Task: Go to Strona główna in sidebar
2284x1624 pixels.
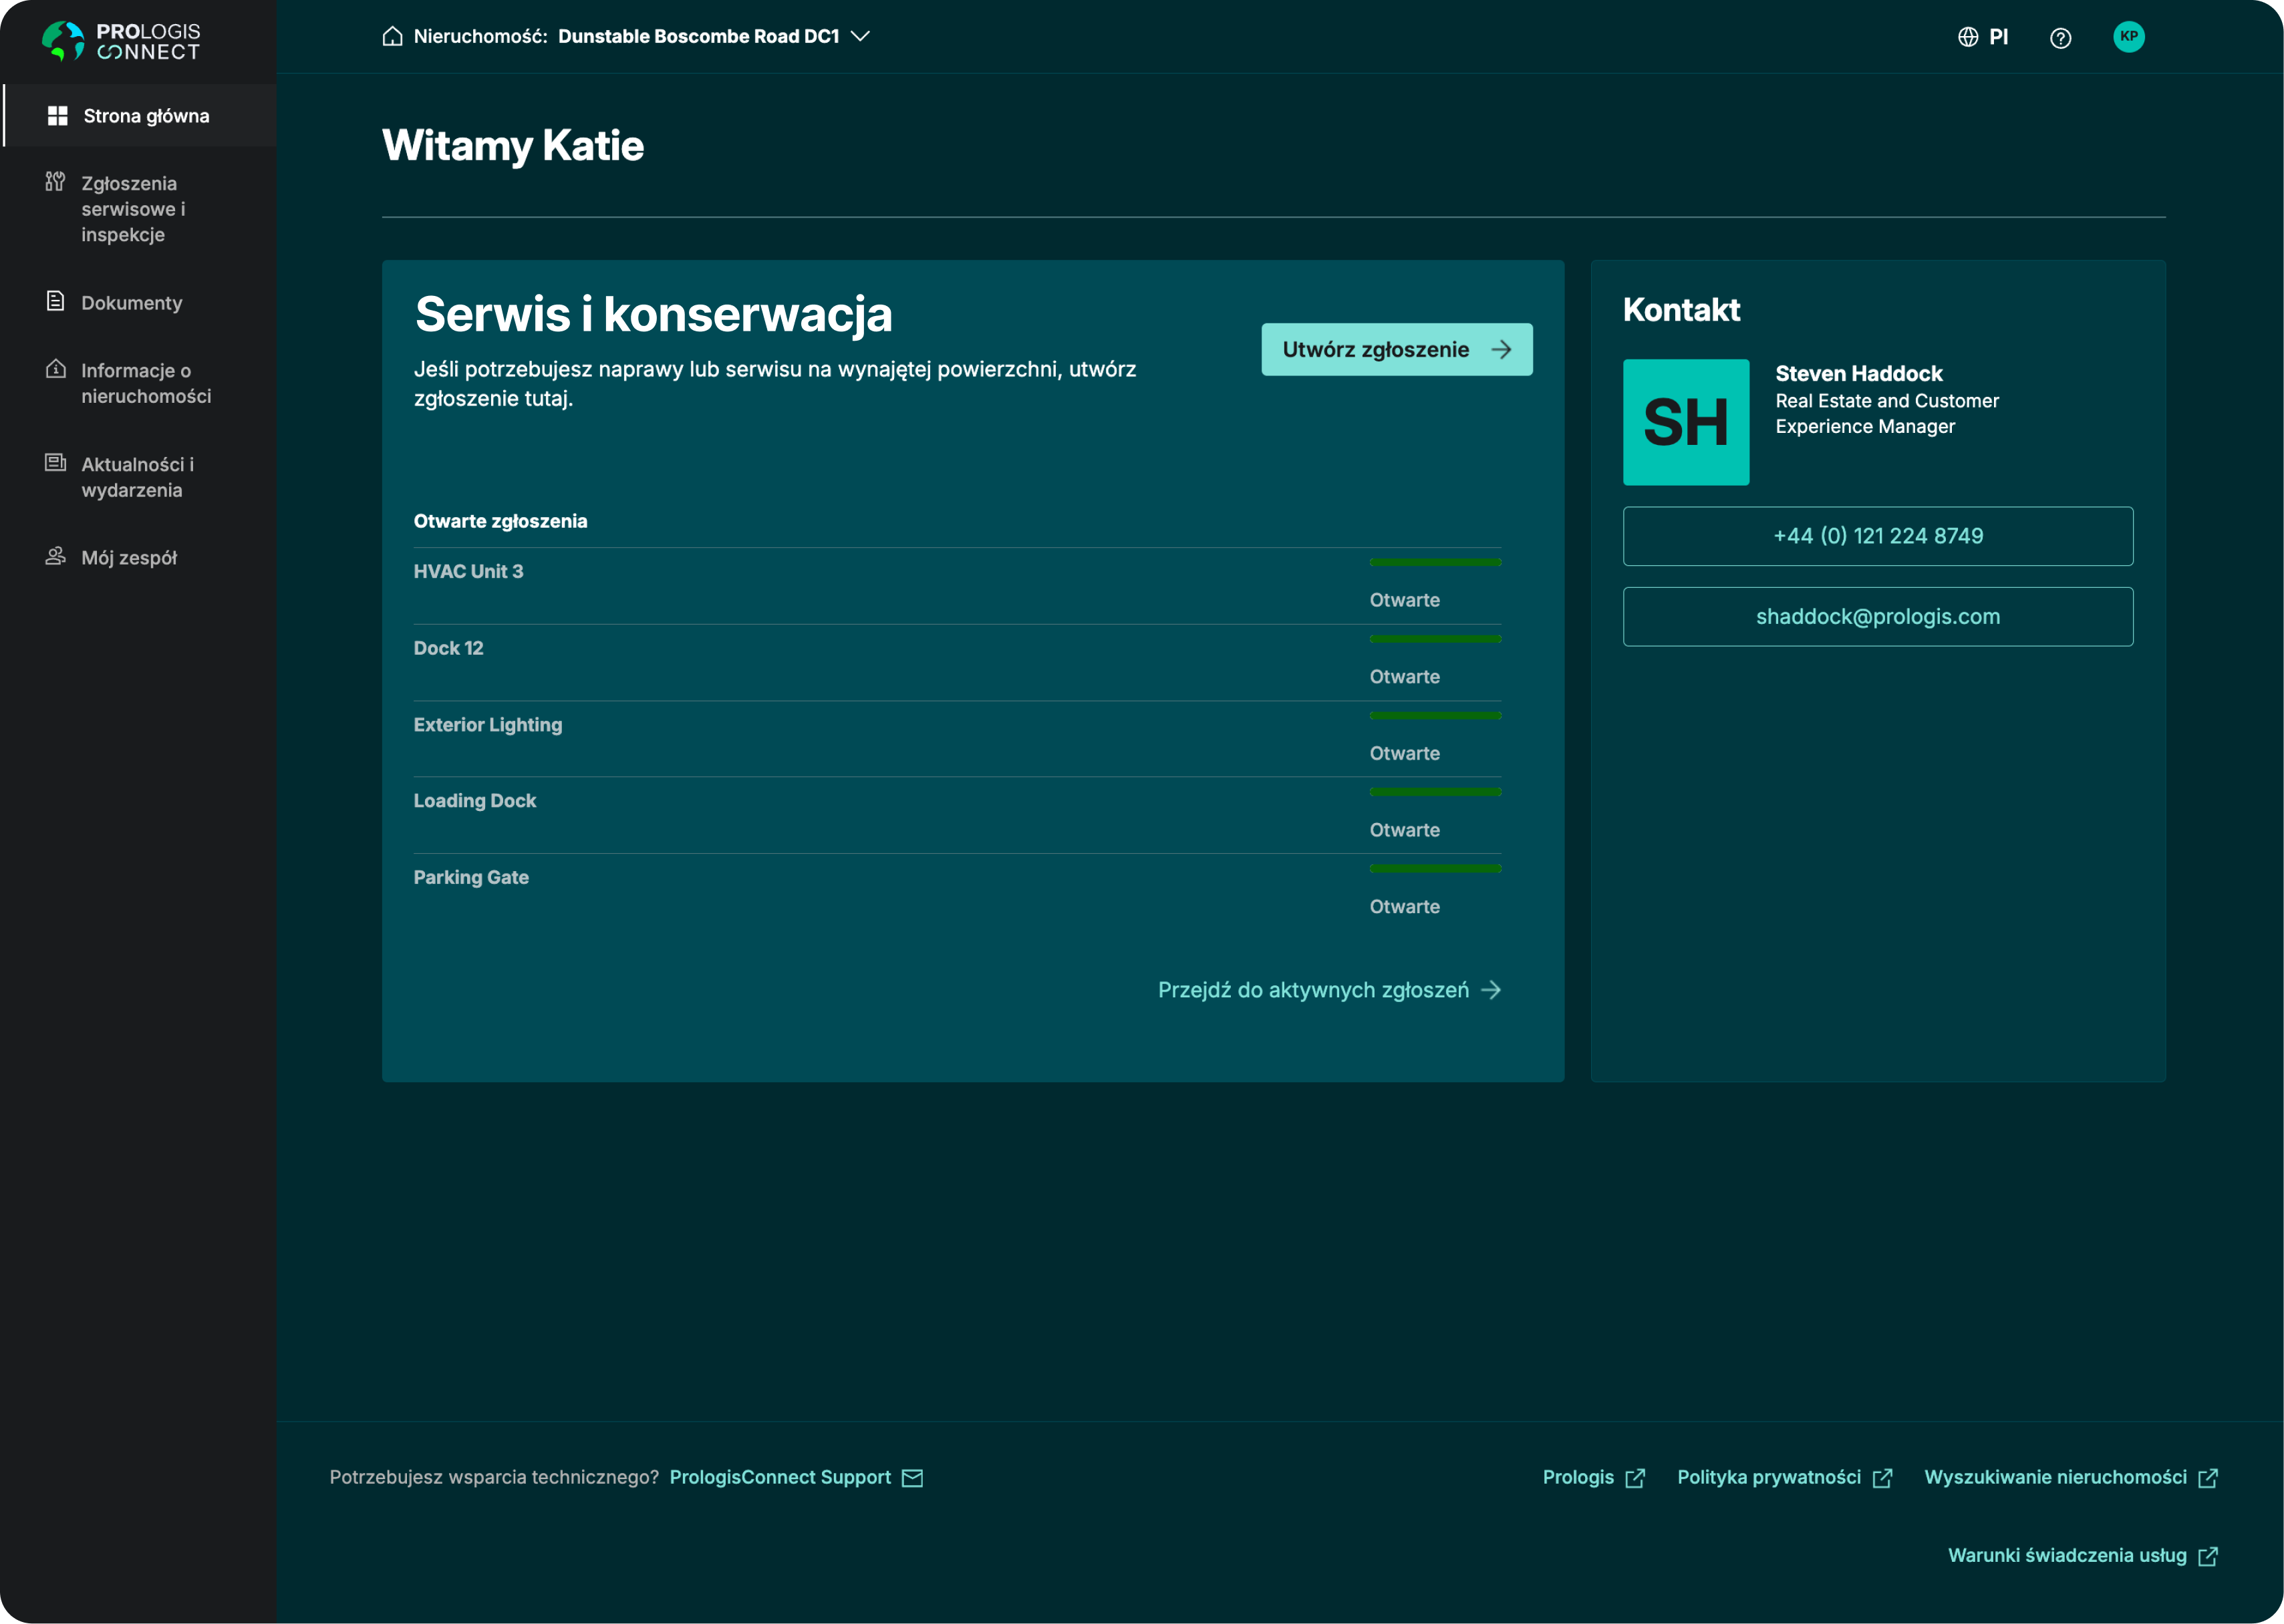Action: click(139, 116)
